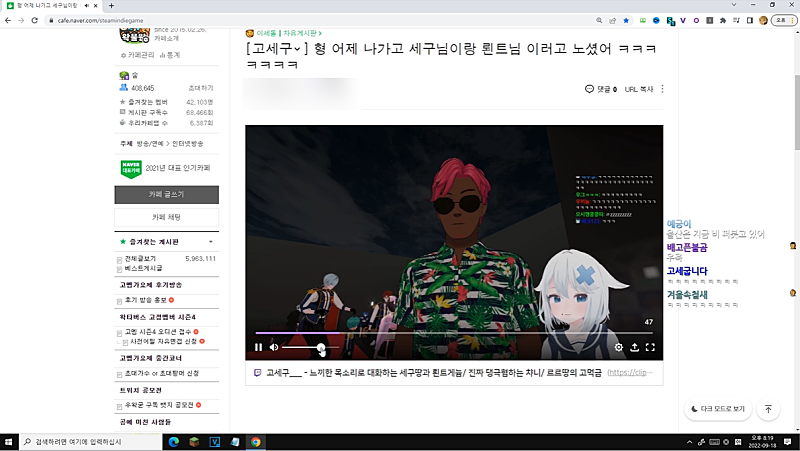The width and height of the screenshot is (800, 451).
Task: Open the 댓글 0 comments link
Action: click(601, 89)
